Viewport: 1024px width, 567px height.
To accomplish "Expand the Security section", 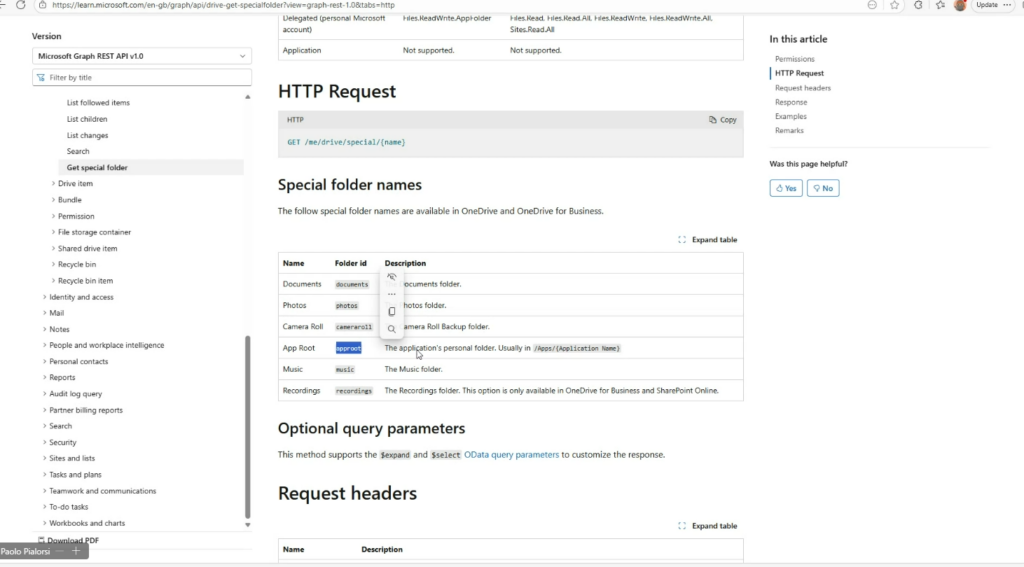I will tap(45, 442).
